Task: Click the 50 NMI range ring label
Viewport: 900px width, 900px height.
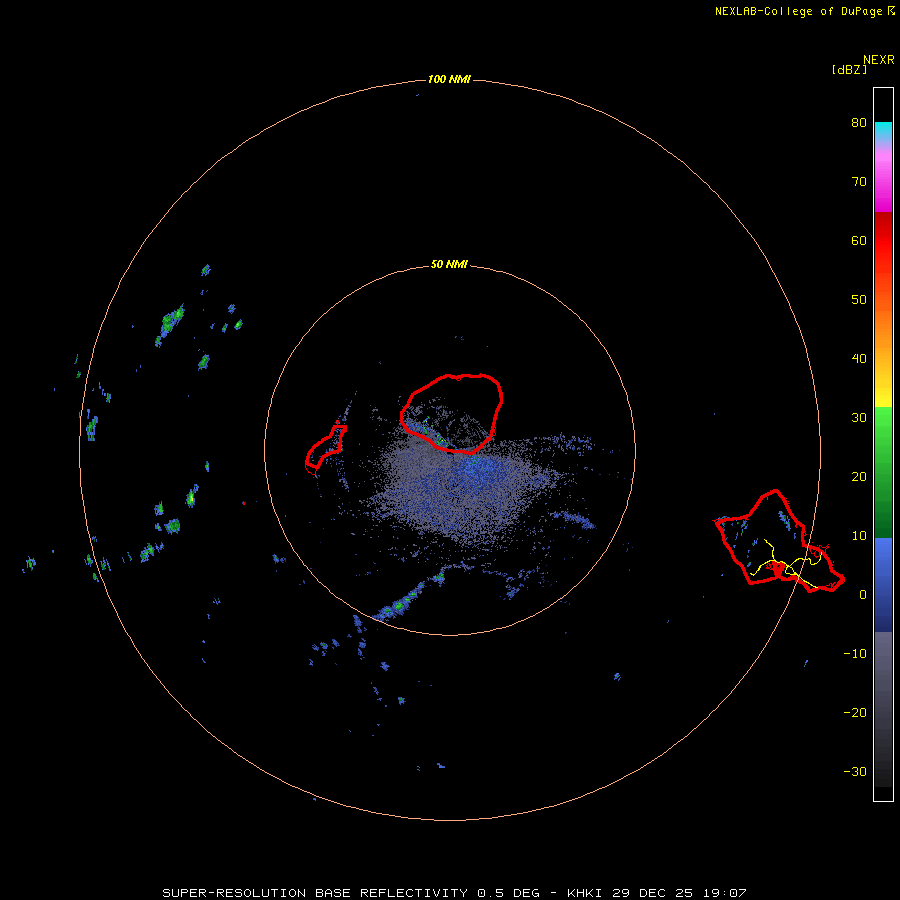Action: 449,265
